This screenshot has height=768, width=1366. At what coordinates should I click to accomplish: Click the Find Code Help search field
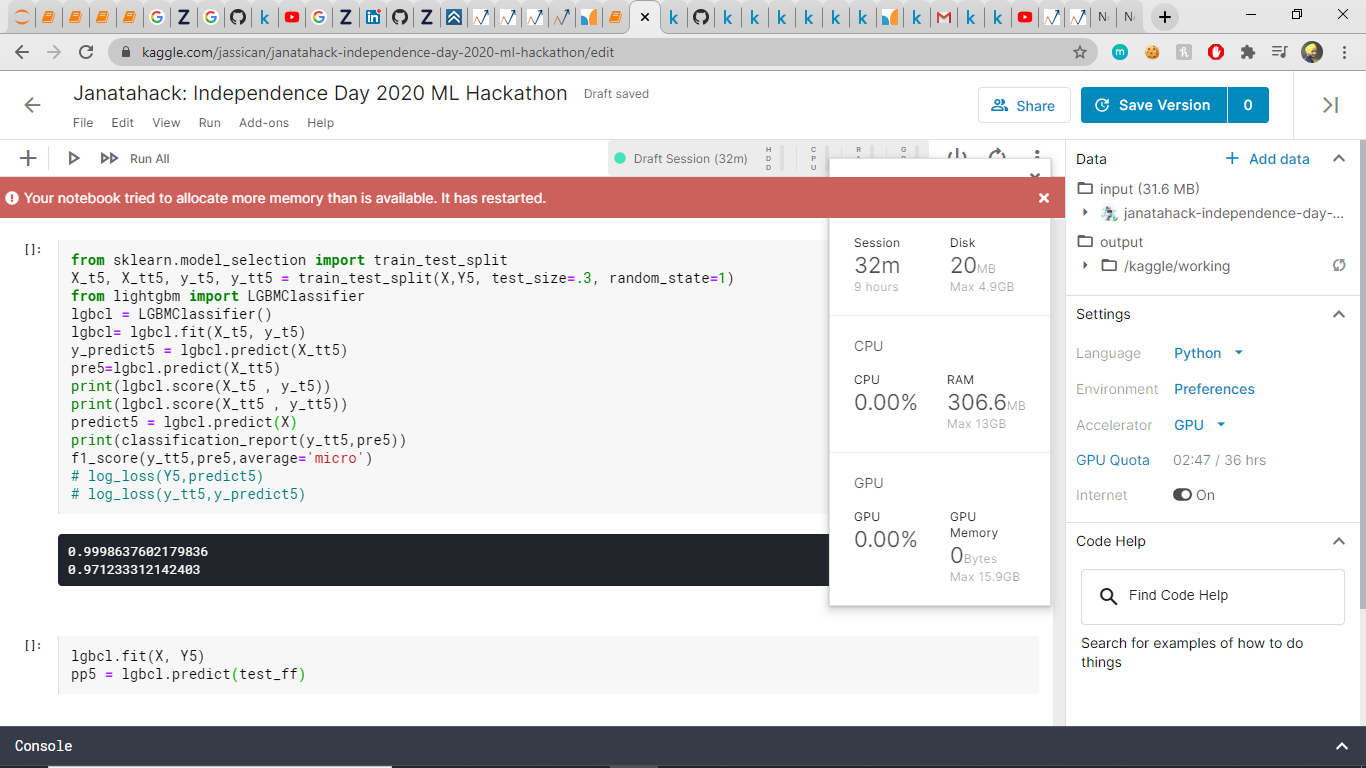(x=1212, y=596)
